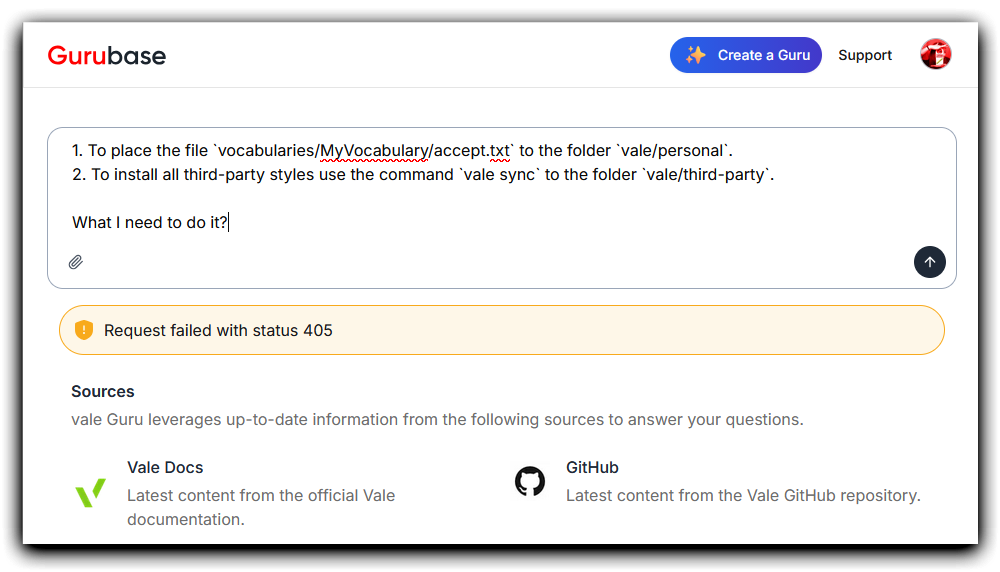1000x572 pixels.
Task: Click the warning shield icon in error banner
Action: point(84,330)
